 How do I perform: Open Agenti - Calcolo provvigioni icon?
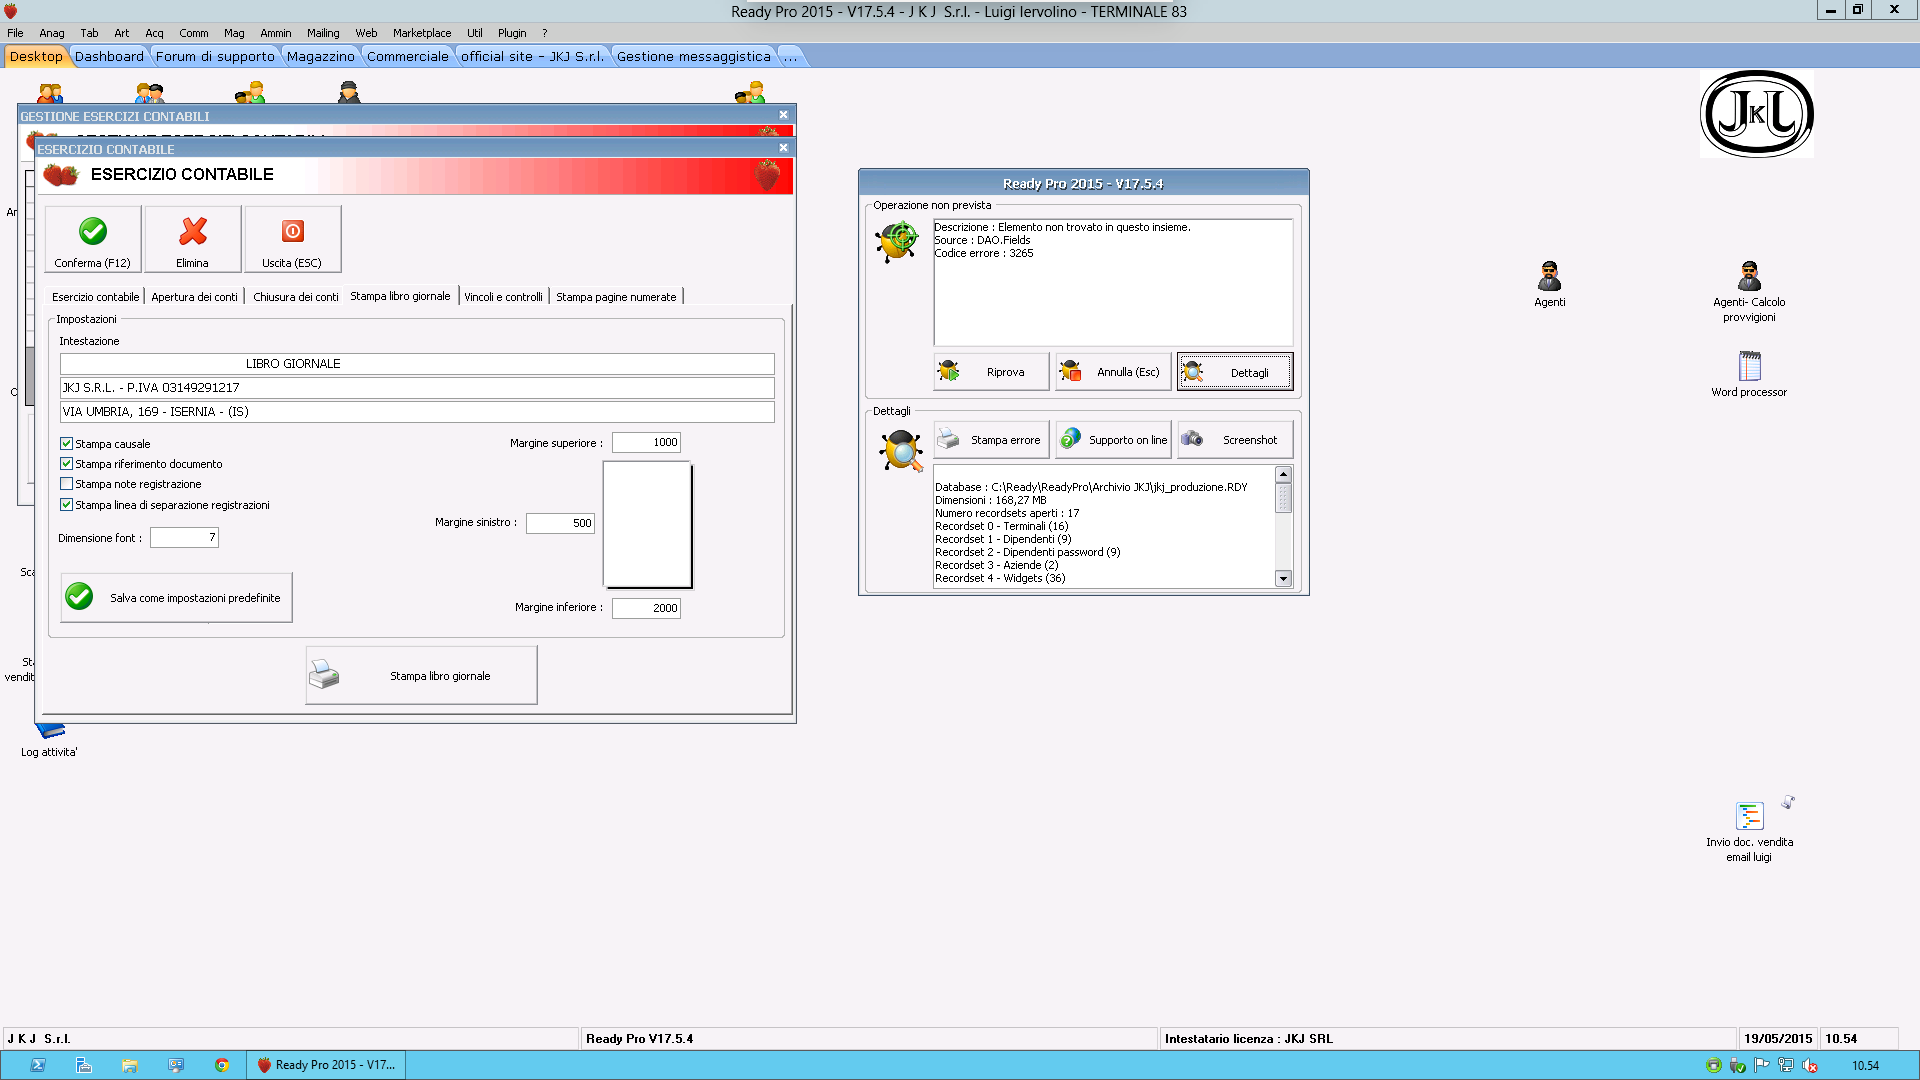[1749, 277]
